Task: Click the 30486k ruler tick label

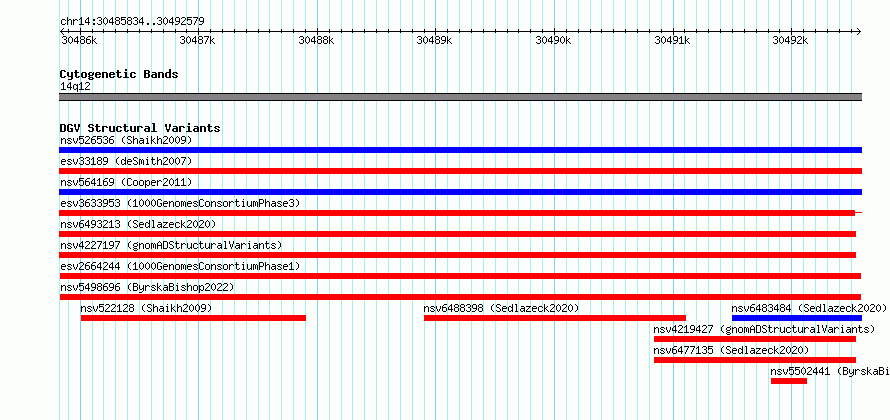Action: (79, 40)
